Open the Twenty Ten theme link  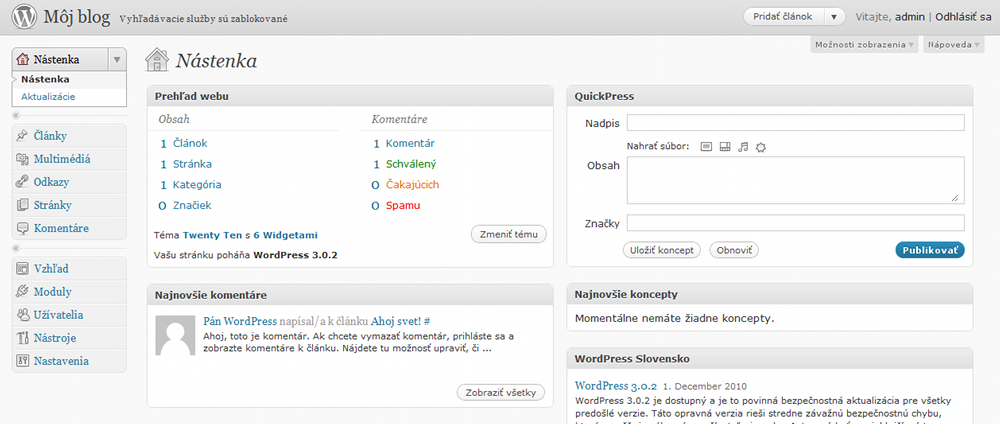point(212,235)
